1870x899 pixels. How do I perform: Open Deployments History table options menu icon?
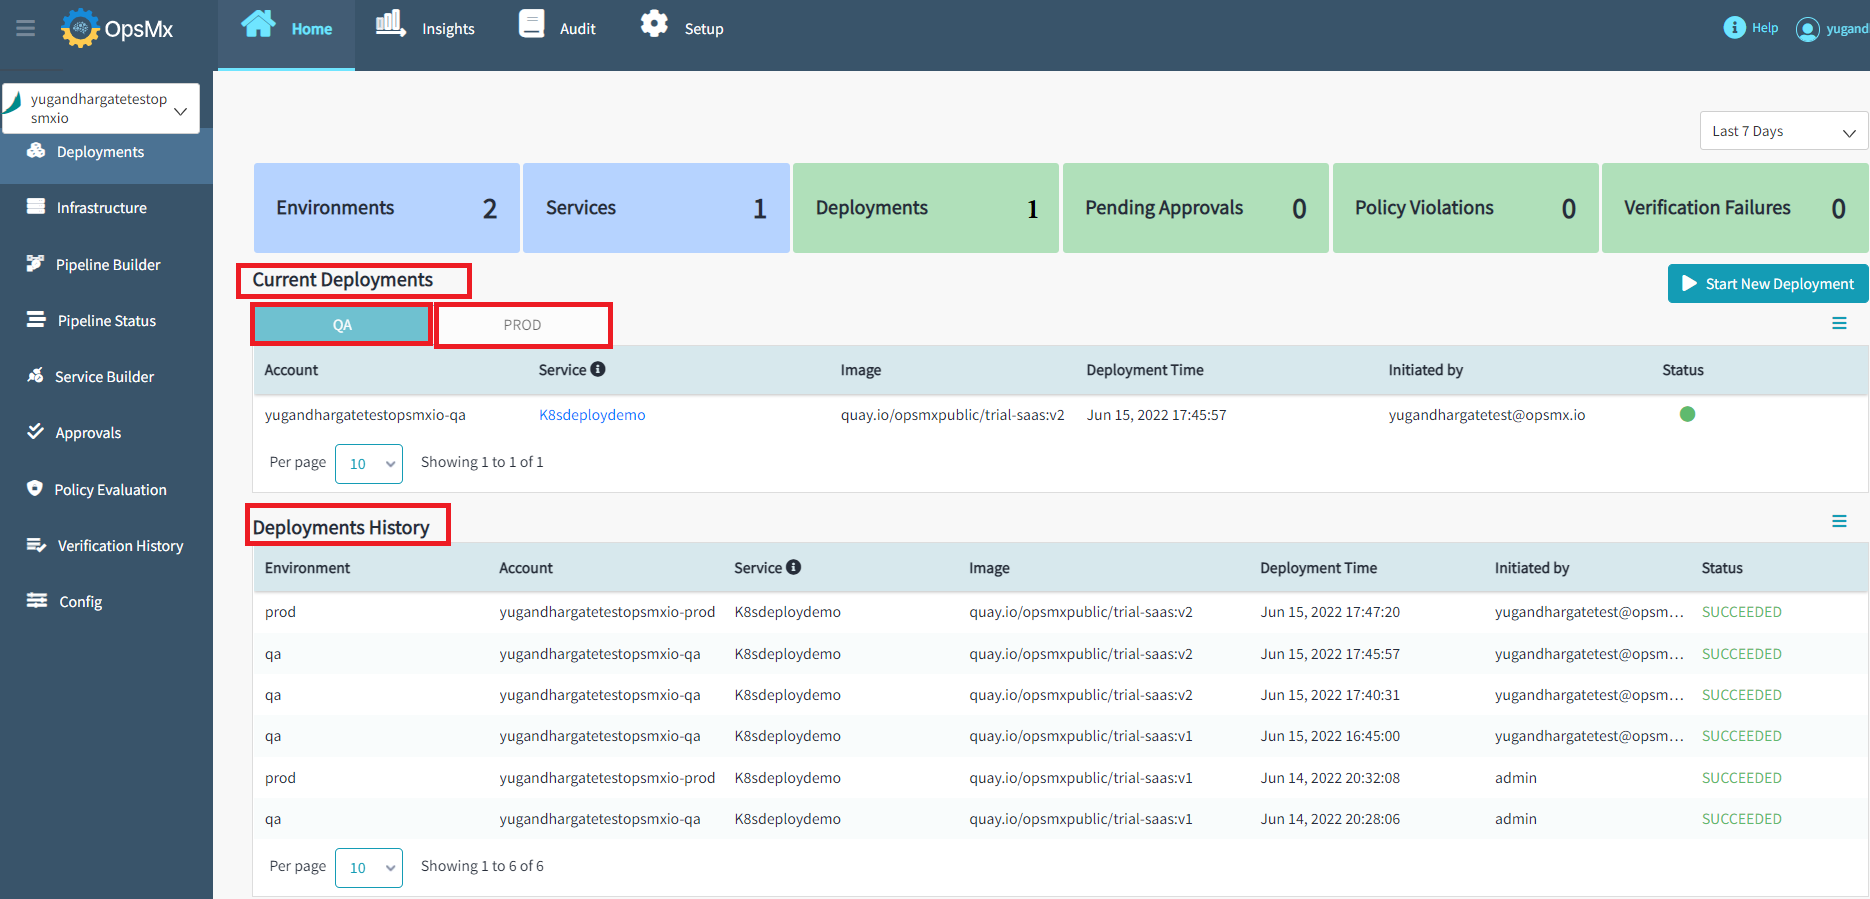point(1839,521)
